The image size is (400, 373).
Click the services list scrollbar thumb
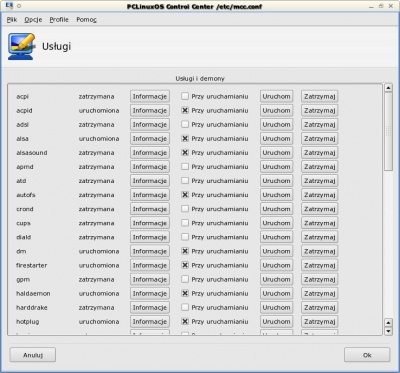[x=388, y=131]
